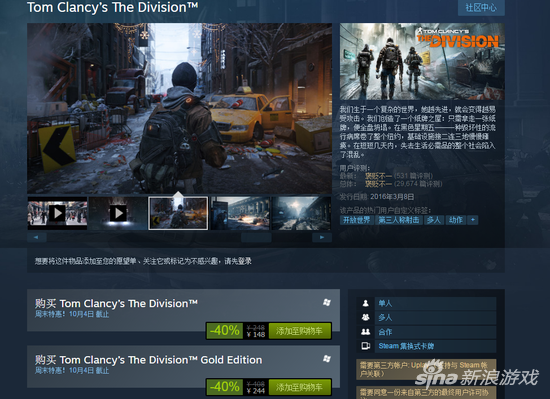Add The Division Gold Edition to cart
Image resolution: width=550 pixels, height=399 pixels.
coord(299,387)
